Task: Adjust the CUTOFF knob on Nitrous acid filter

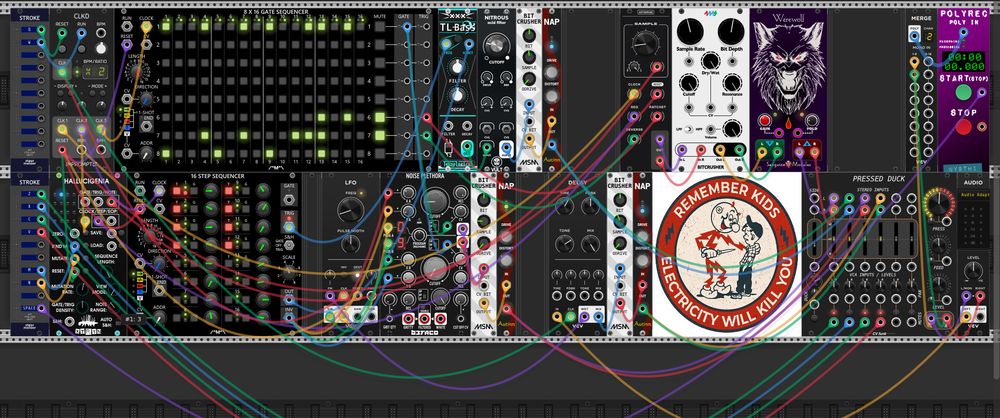Action: click(x=496, y=45)
